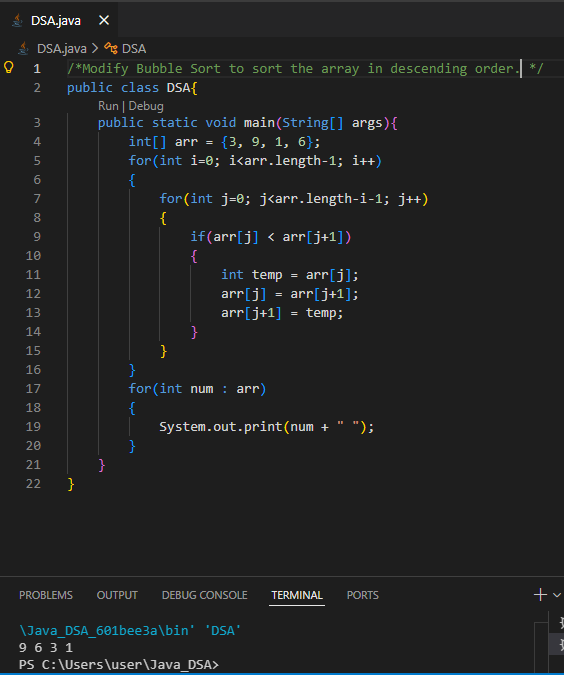Image resolution: width=564 pixels, height=675 pixels.
Task: Click the breadcrumb separator chevron after DSA.java
Action: [x=95, y=49]
